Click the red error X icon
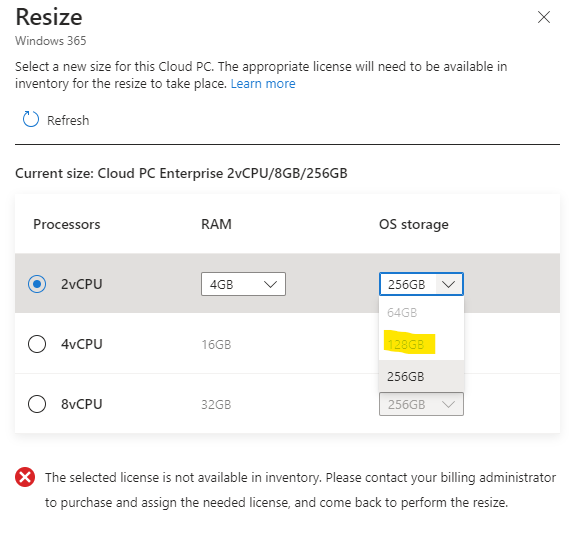Screen dimensions: 569x540 tap(25, 477)
